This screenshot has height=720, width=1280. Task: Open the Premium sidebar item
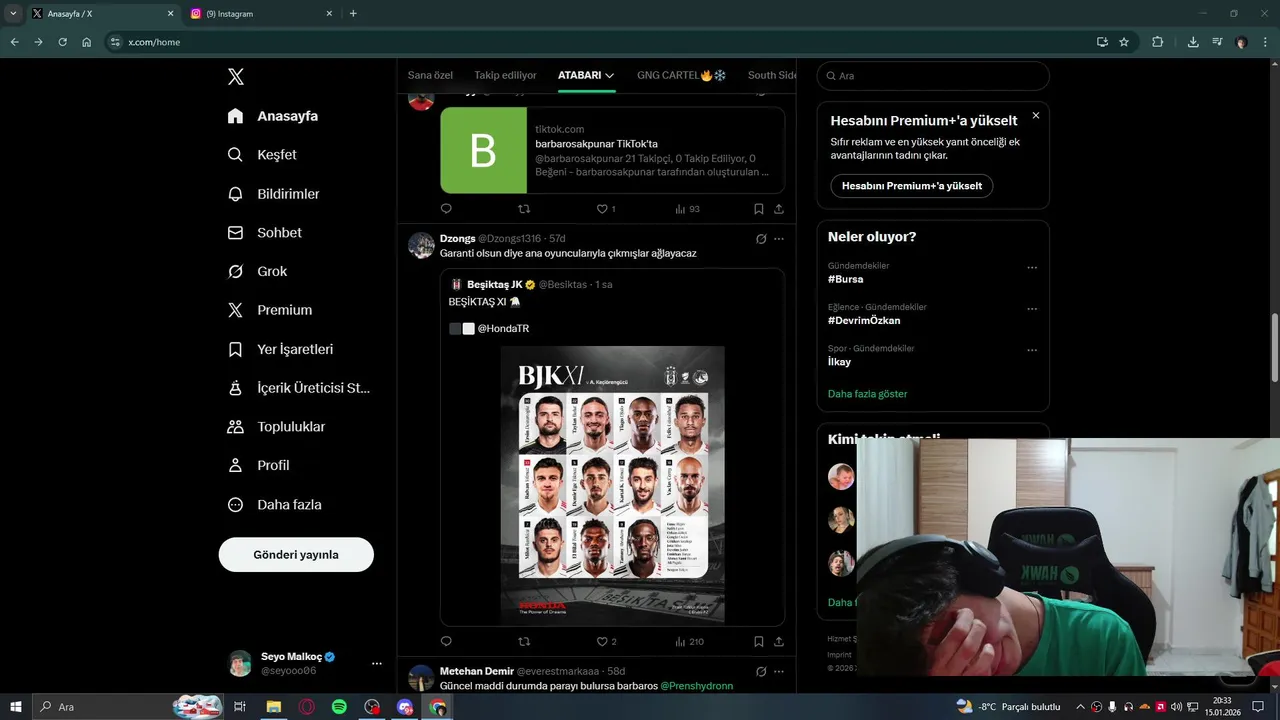coord(270,310)
